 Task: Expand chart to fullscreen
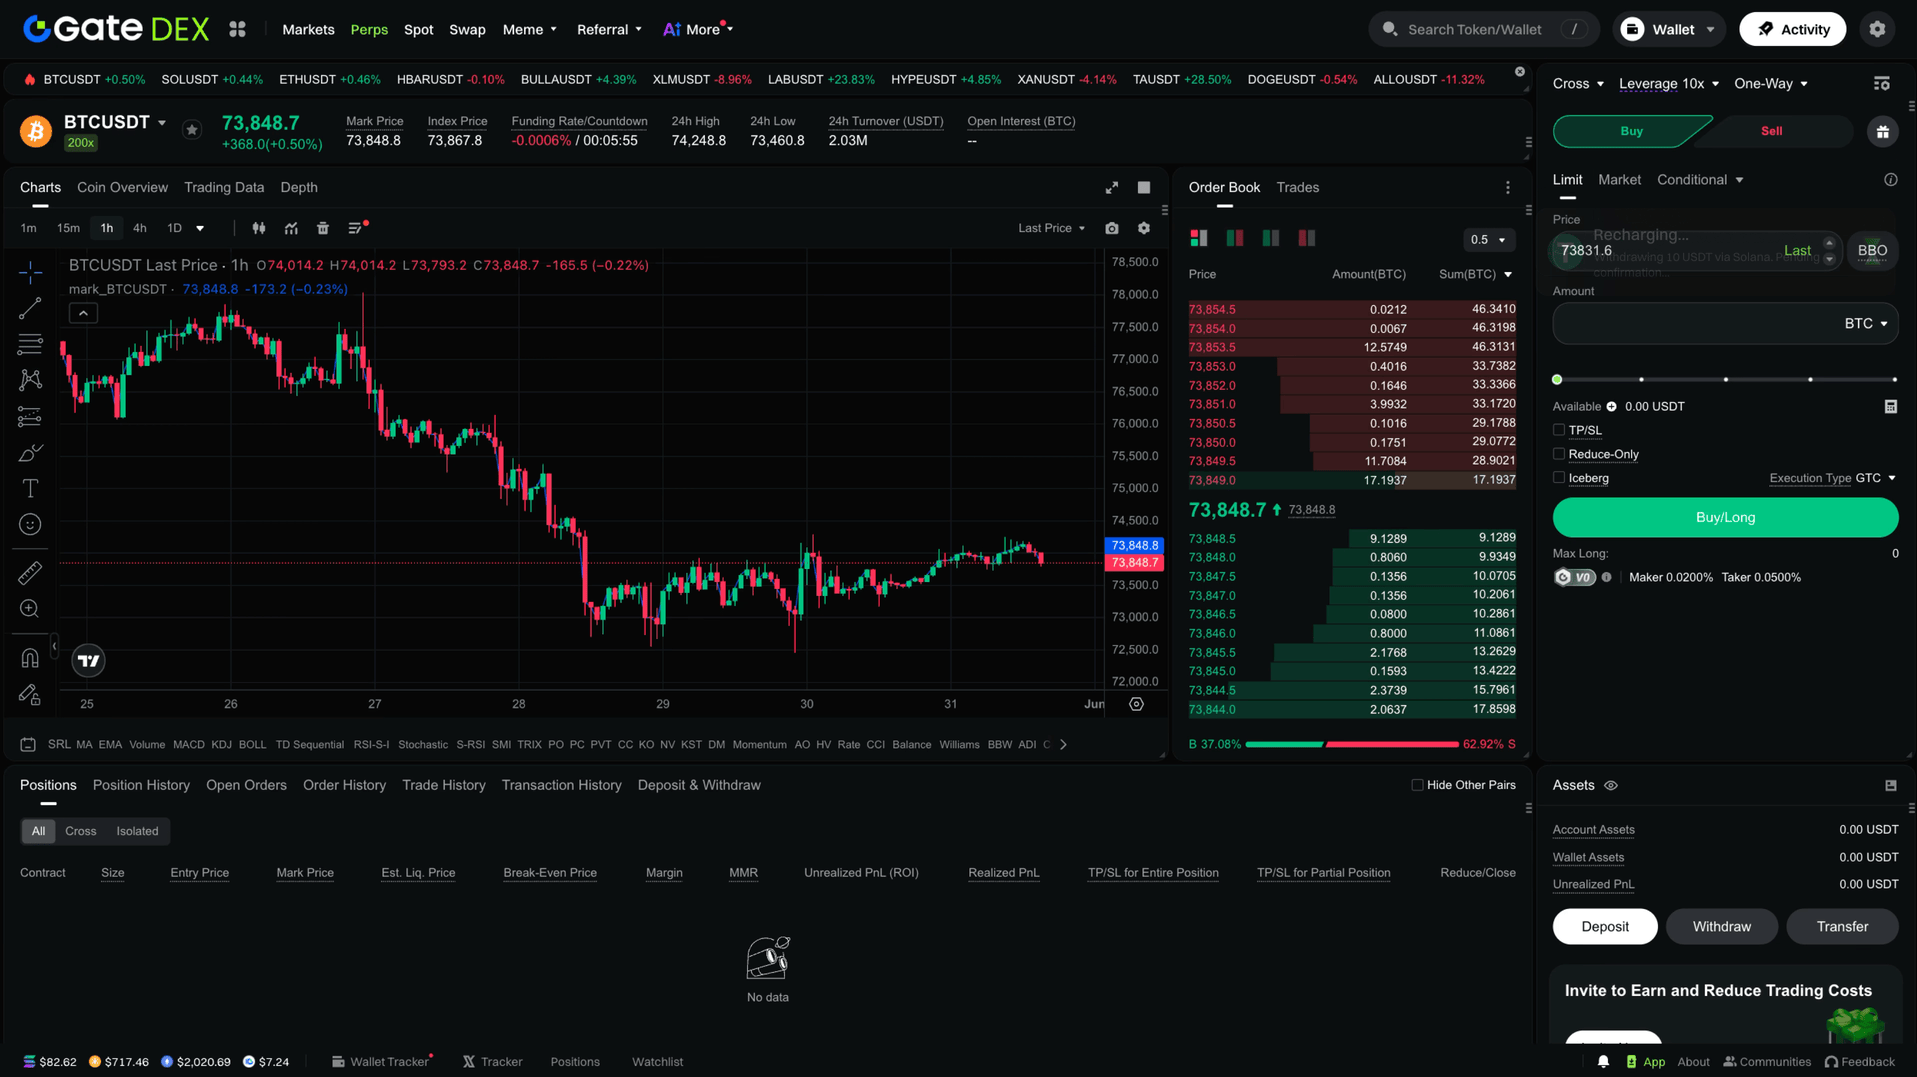coord(1111,188)
